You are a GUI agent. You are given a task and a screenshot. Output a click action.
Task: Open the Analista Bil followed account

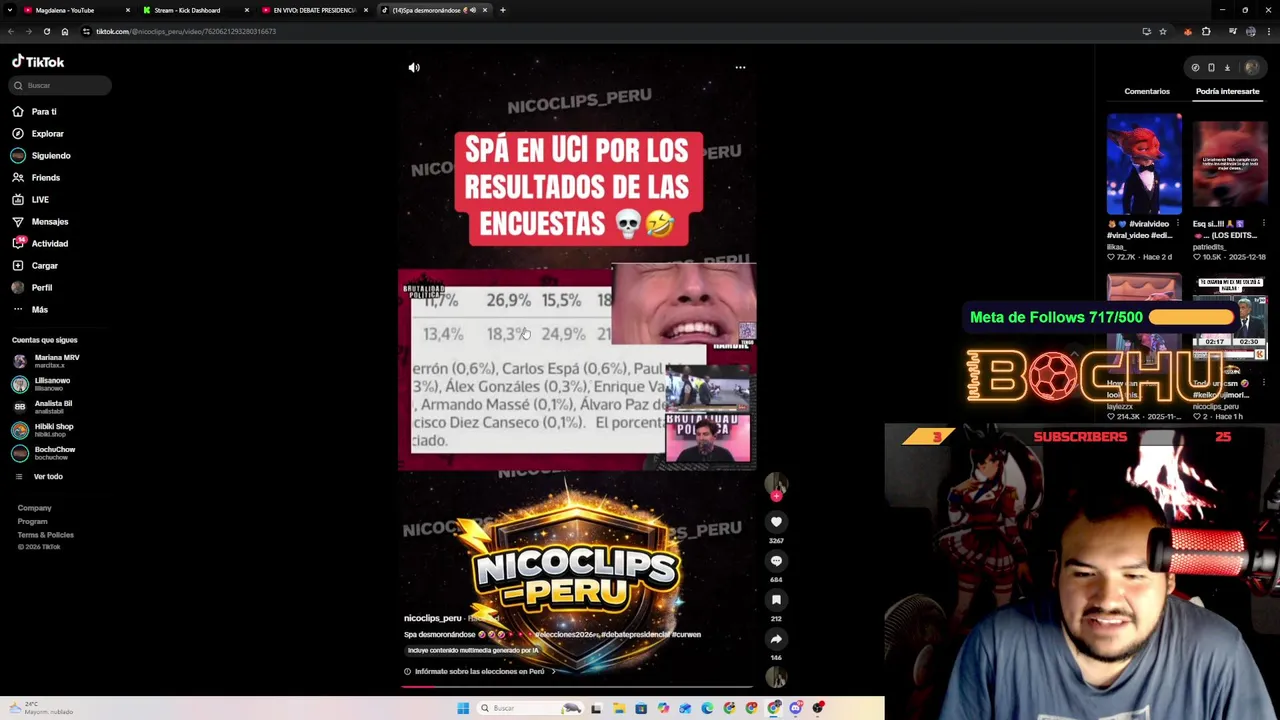point(43,407)
